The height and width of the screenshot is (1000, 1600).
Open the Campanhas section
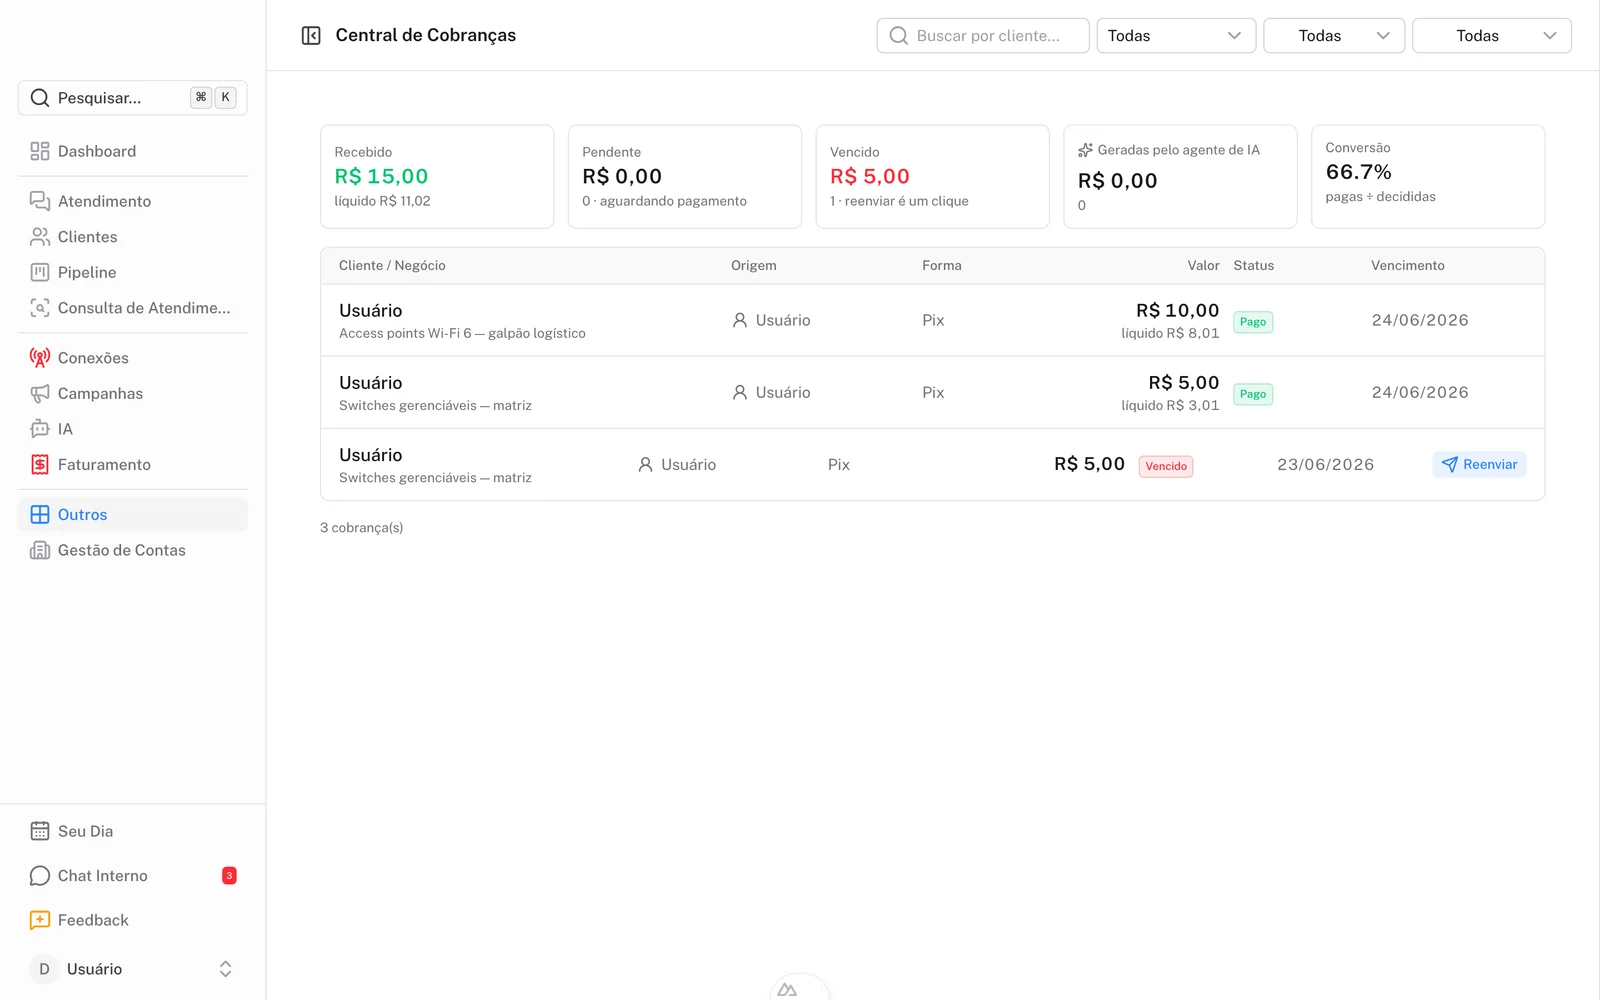pyautogui.click(x=133, y=393)
